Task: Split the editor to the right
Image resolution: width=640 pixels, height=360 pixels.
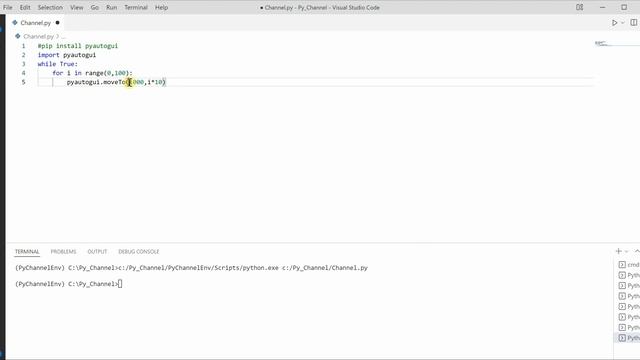Action: click(633, 23)
